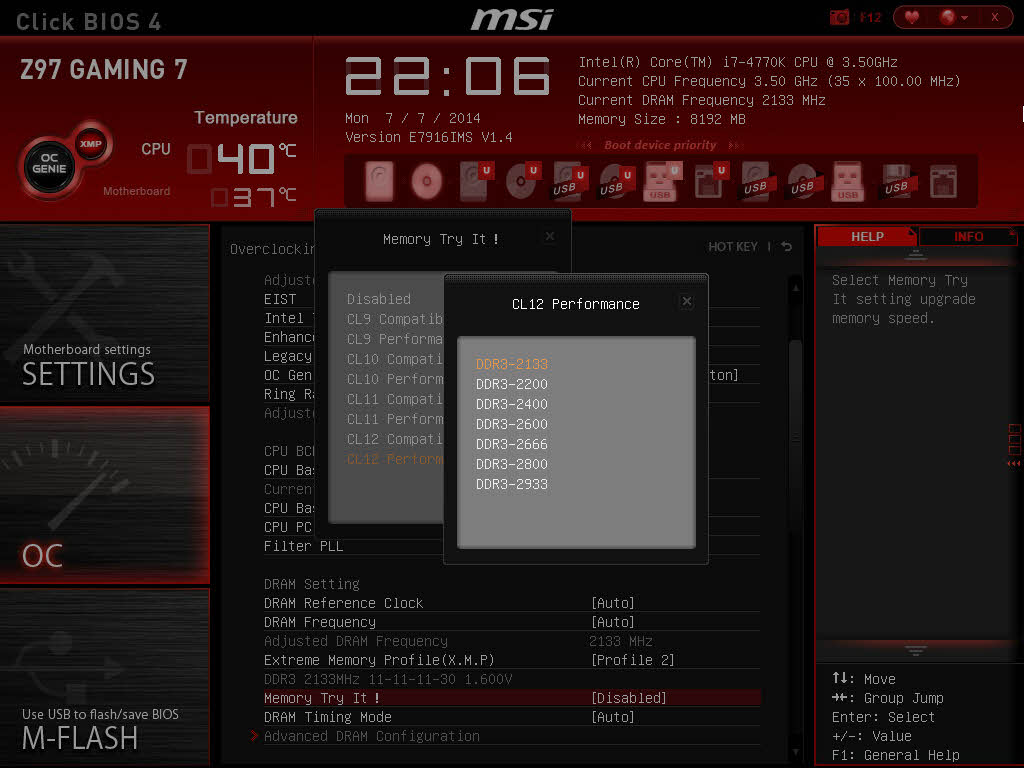
Task: Close the CL12 Performance popup
Action: click(x=686, y=301)
